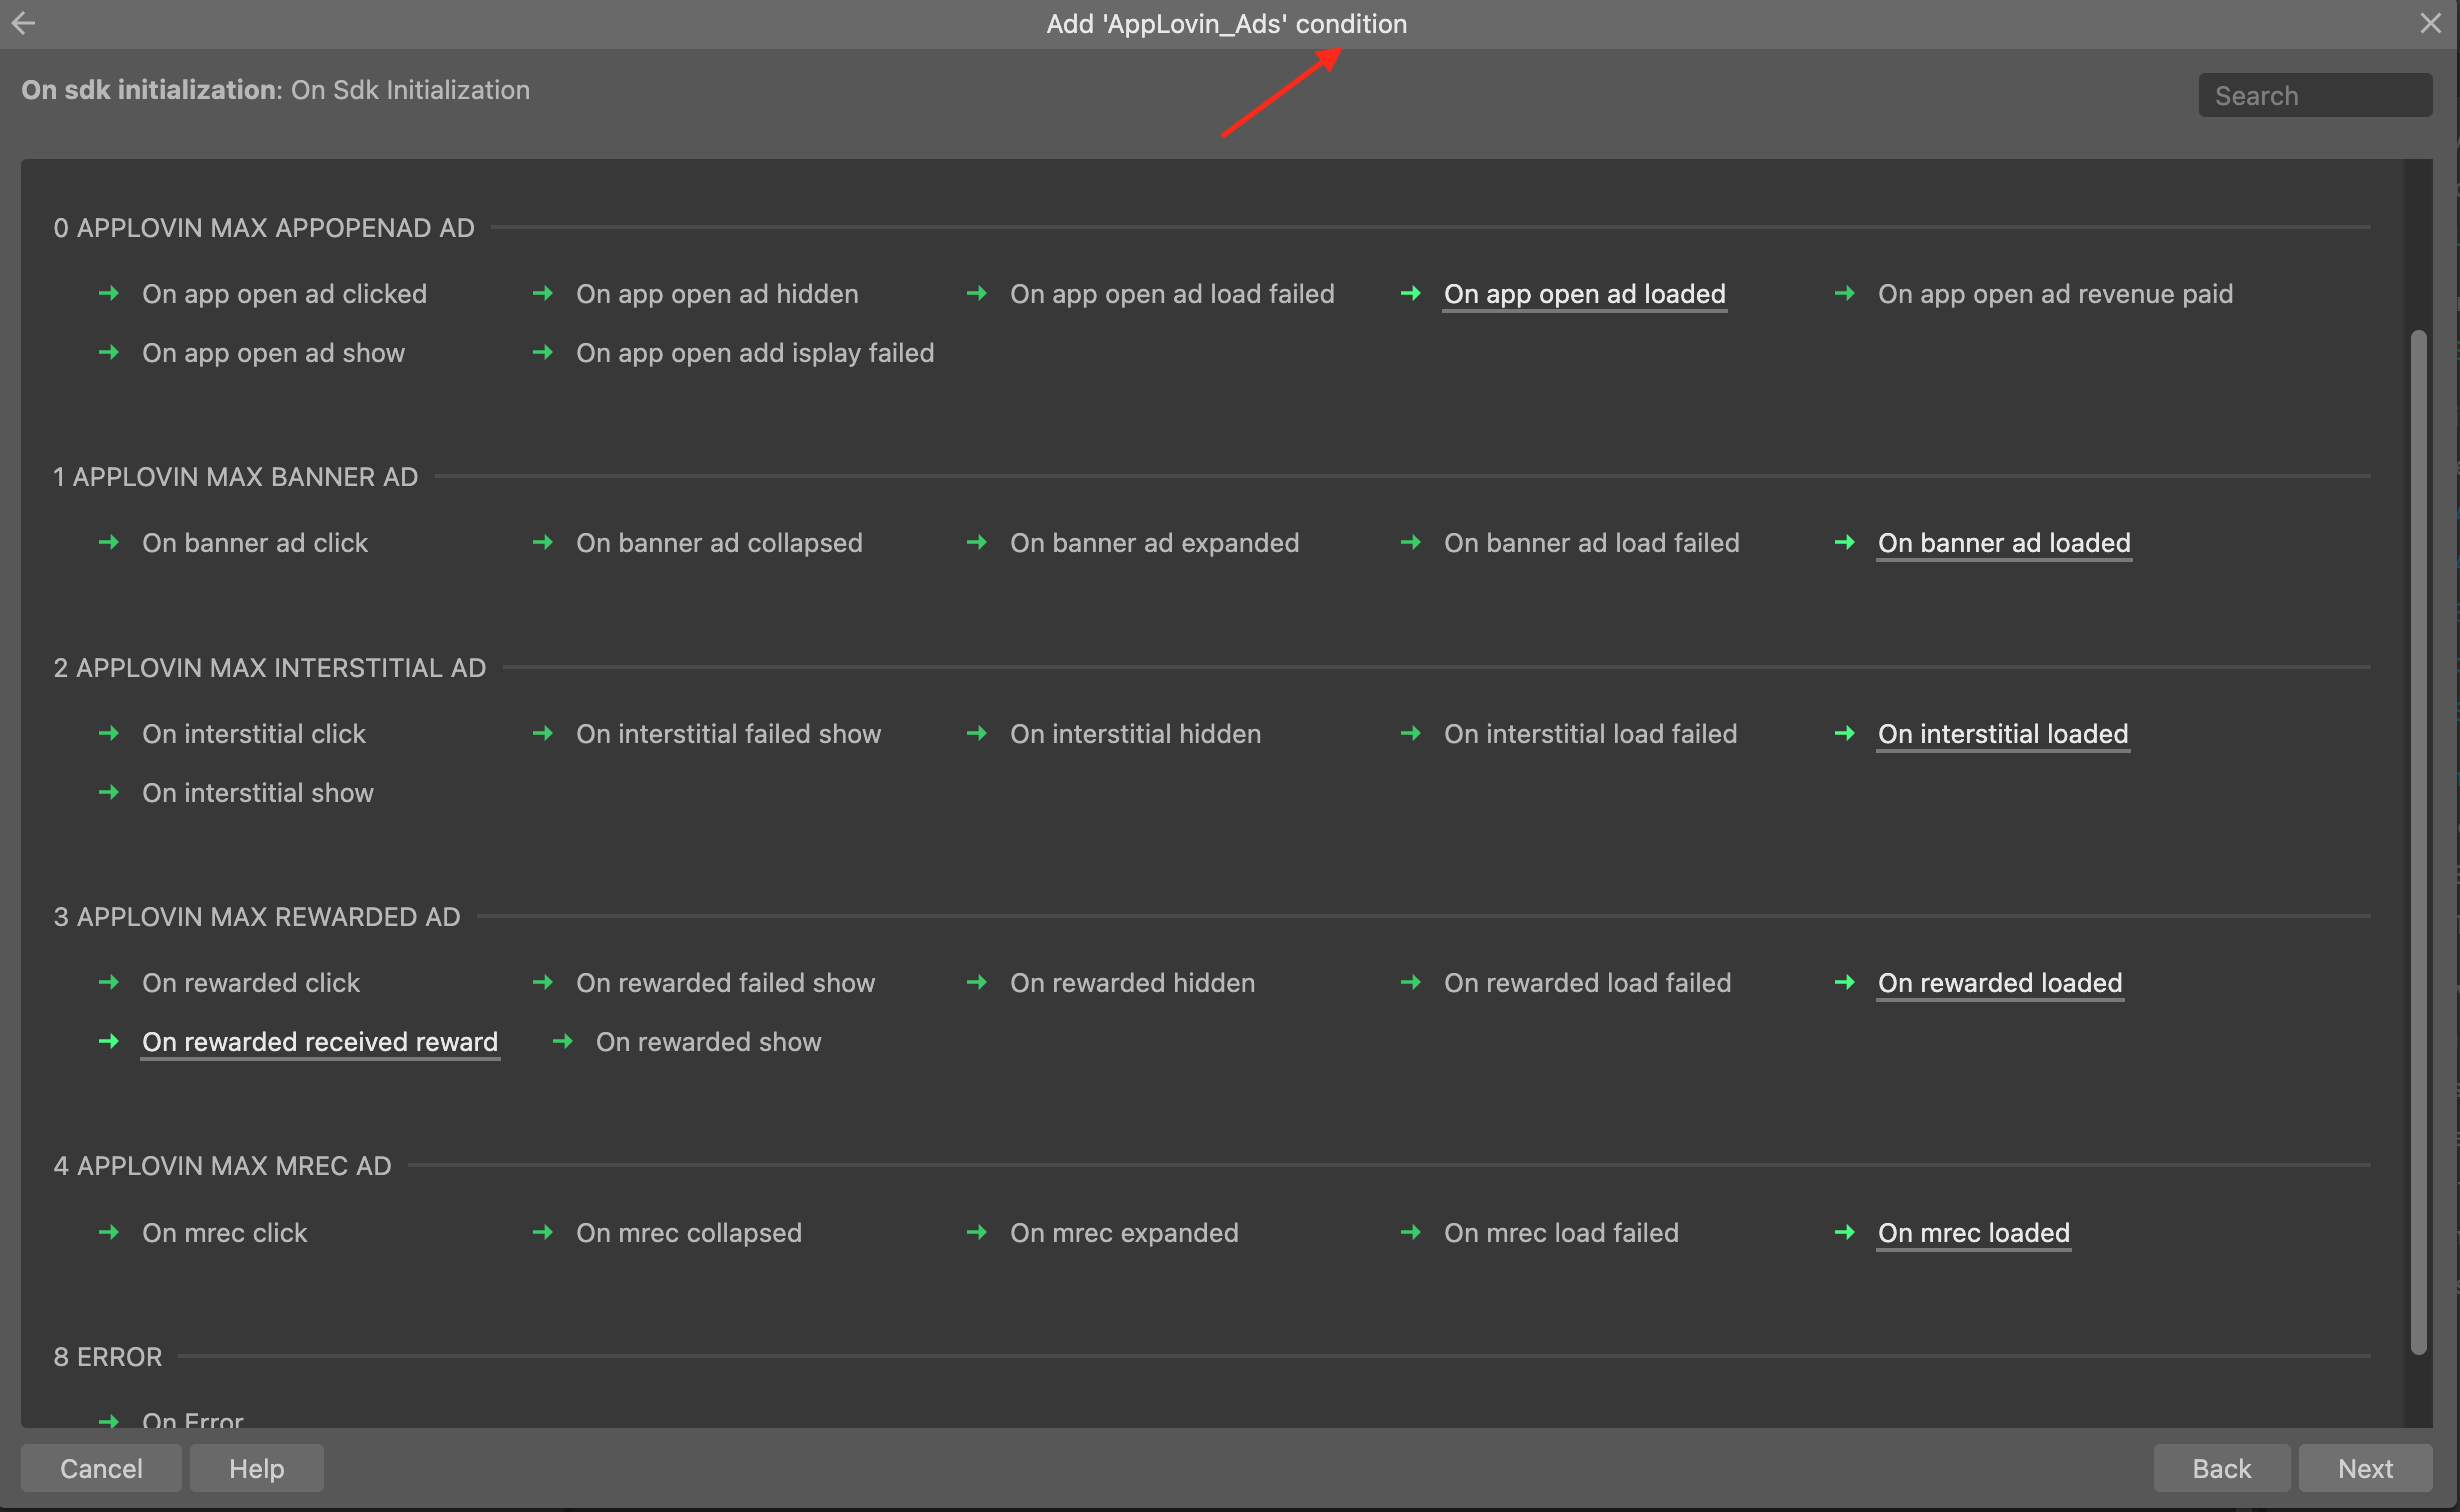Click arrow icon beside On rewarded failed show
Screen dimensions: 2460x1512
pyautogui.click(x=543, y=982)
